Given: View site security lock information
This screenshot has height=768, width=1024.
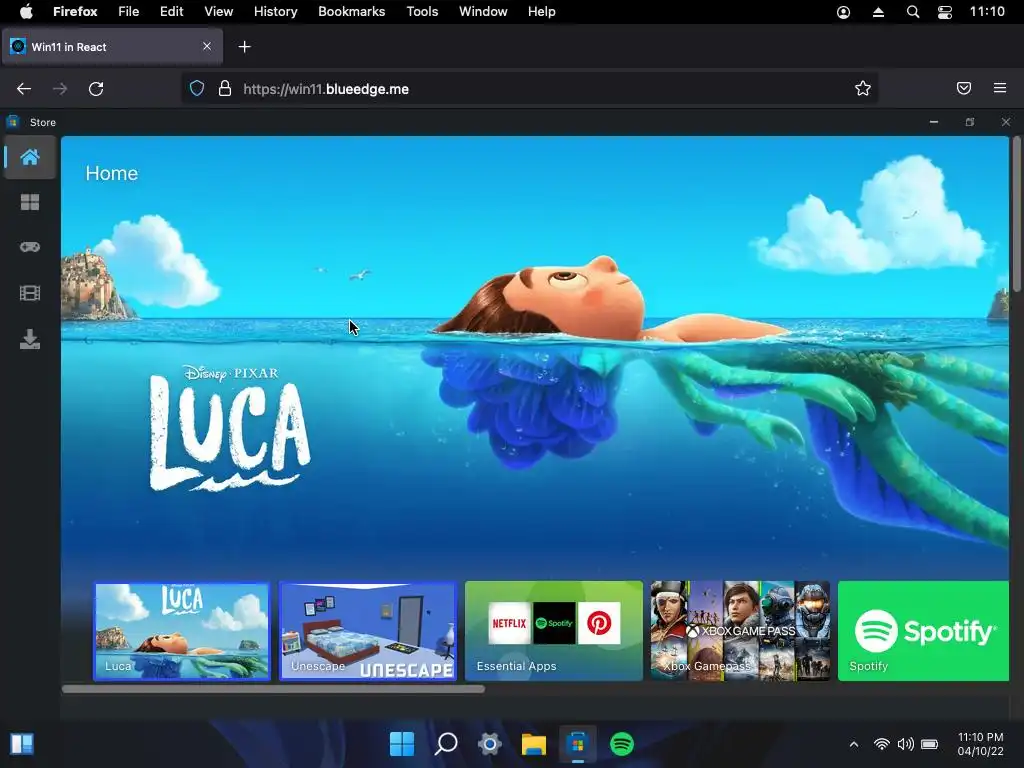Looking at the screenshot, I should (x=225, y=88).
